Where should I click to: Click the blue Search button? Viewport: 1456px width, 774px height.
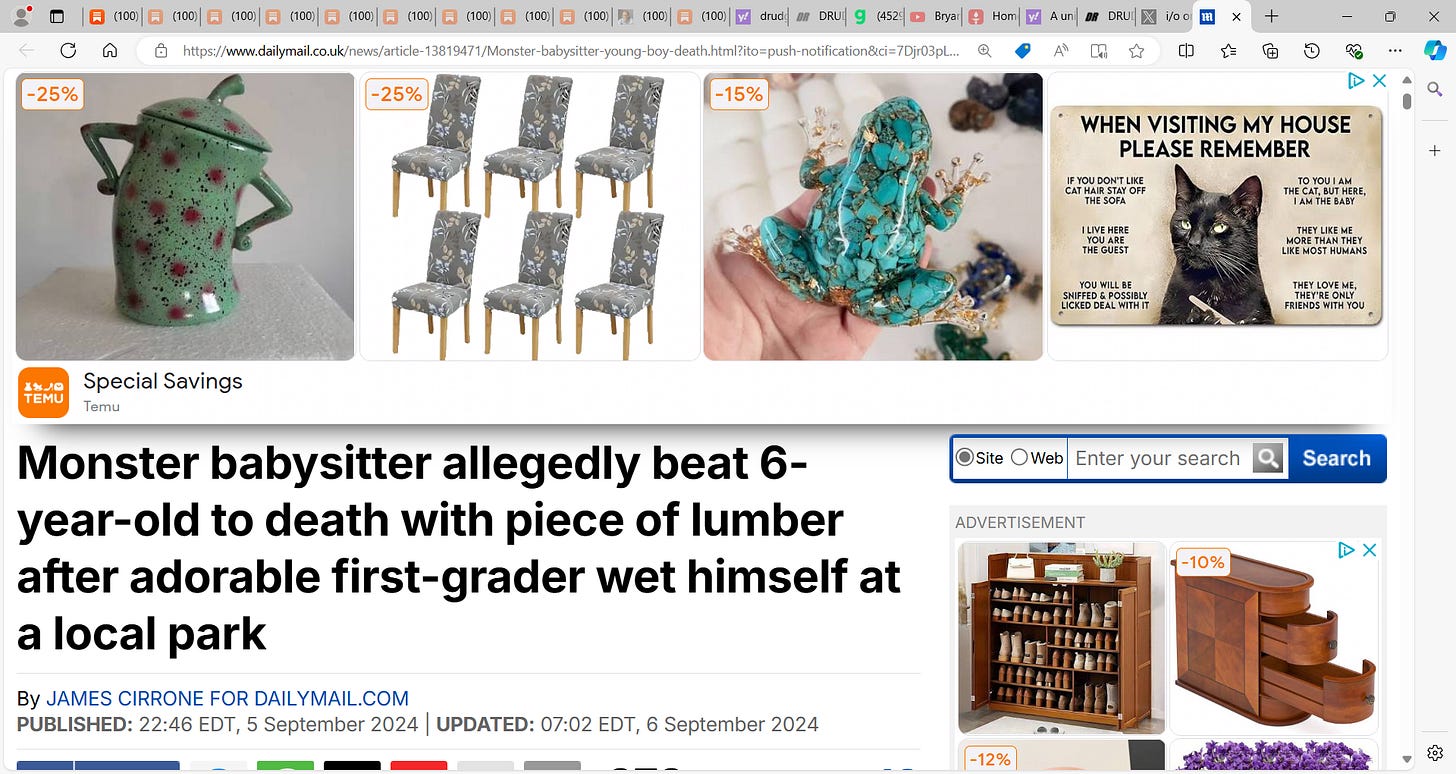[x=1336, y=458]
